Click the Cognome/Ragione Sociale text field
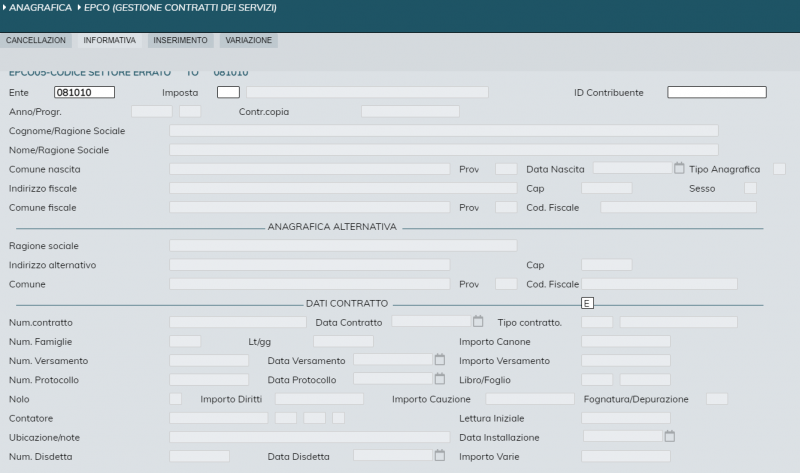The height and width of the screenshot is (473, 800). pyautogui.click(x=443, y=131)
